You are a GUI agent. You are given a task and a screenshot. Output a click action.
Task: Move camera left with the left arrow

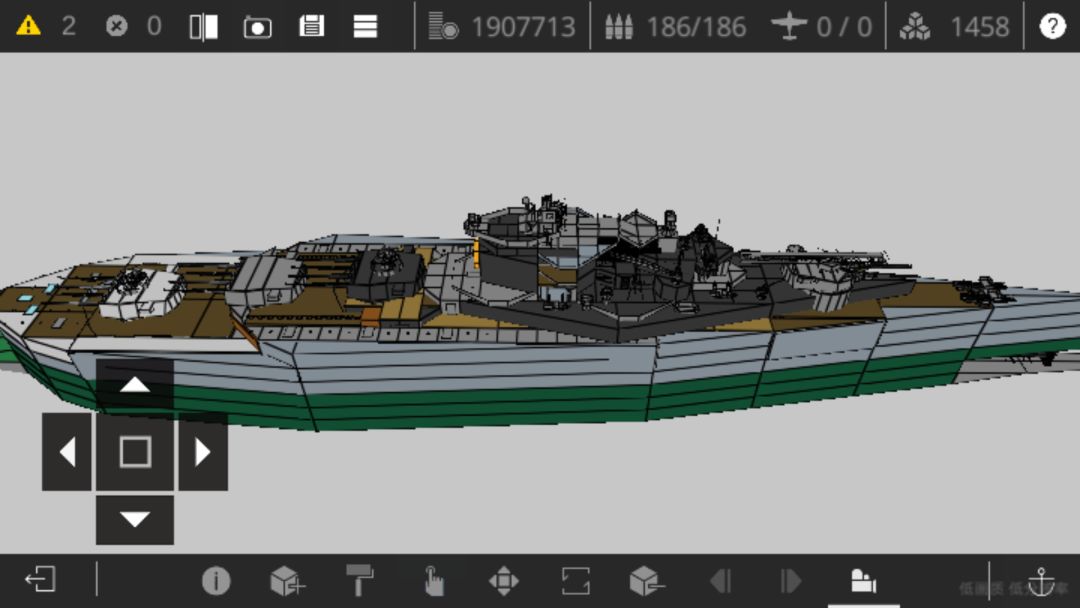67,452
